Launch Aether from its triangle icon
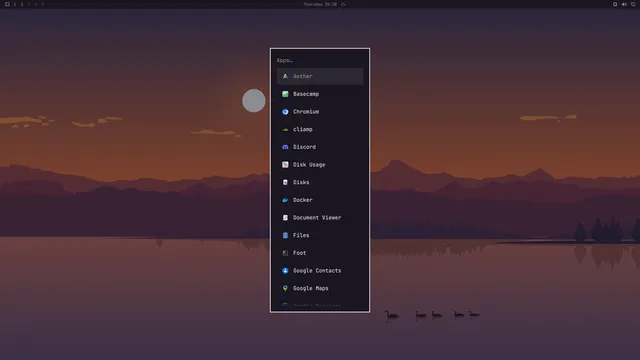The height and width of the screenshot is (360, 640). coord(285,76)
